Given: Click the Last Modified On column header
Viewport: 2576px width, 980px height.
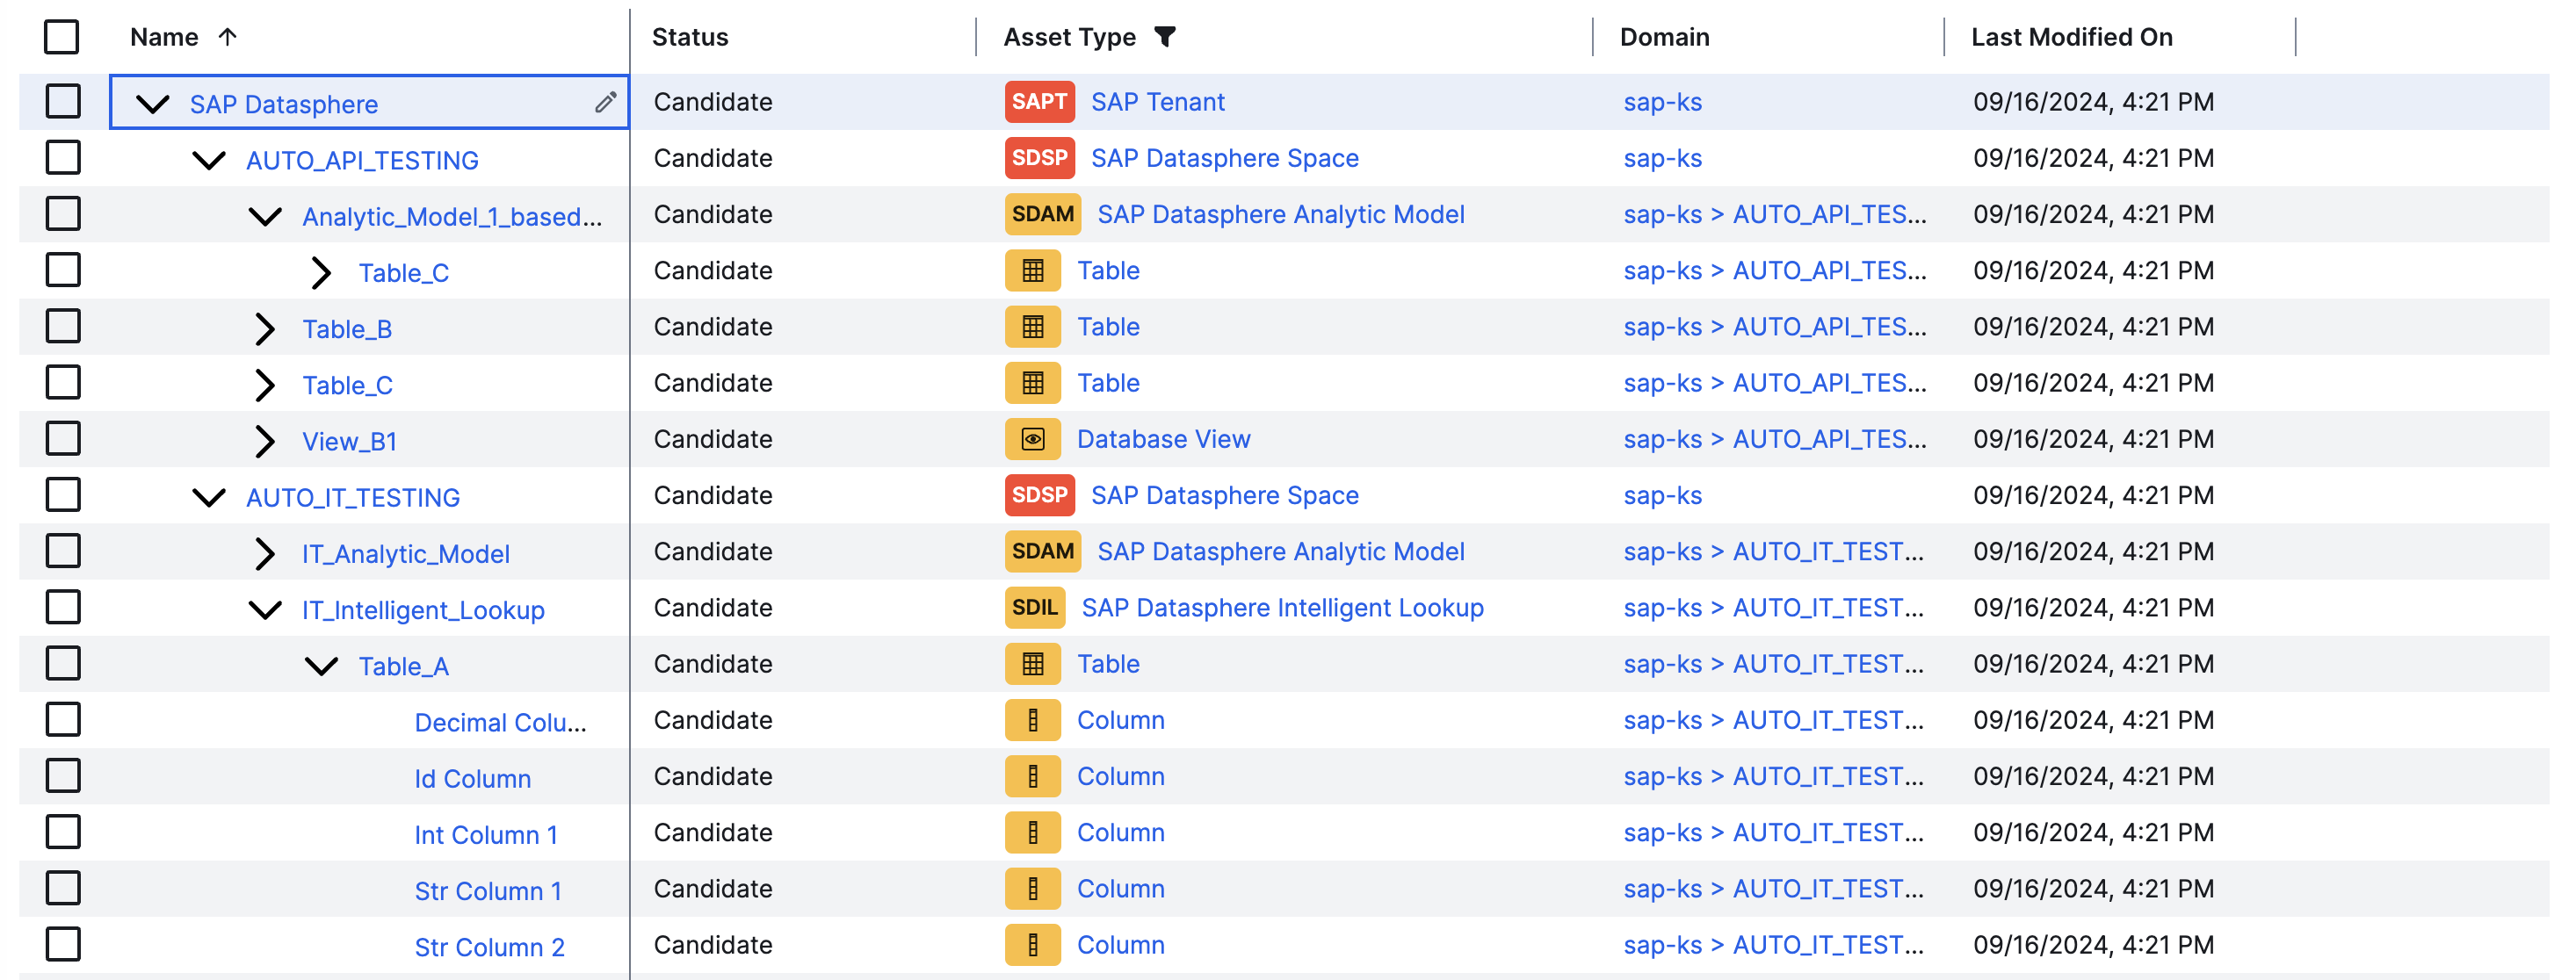Looking at the screenshot, I should (x=2071, y=37).
